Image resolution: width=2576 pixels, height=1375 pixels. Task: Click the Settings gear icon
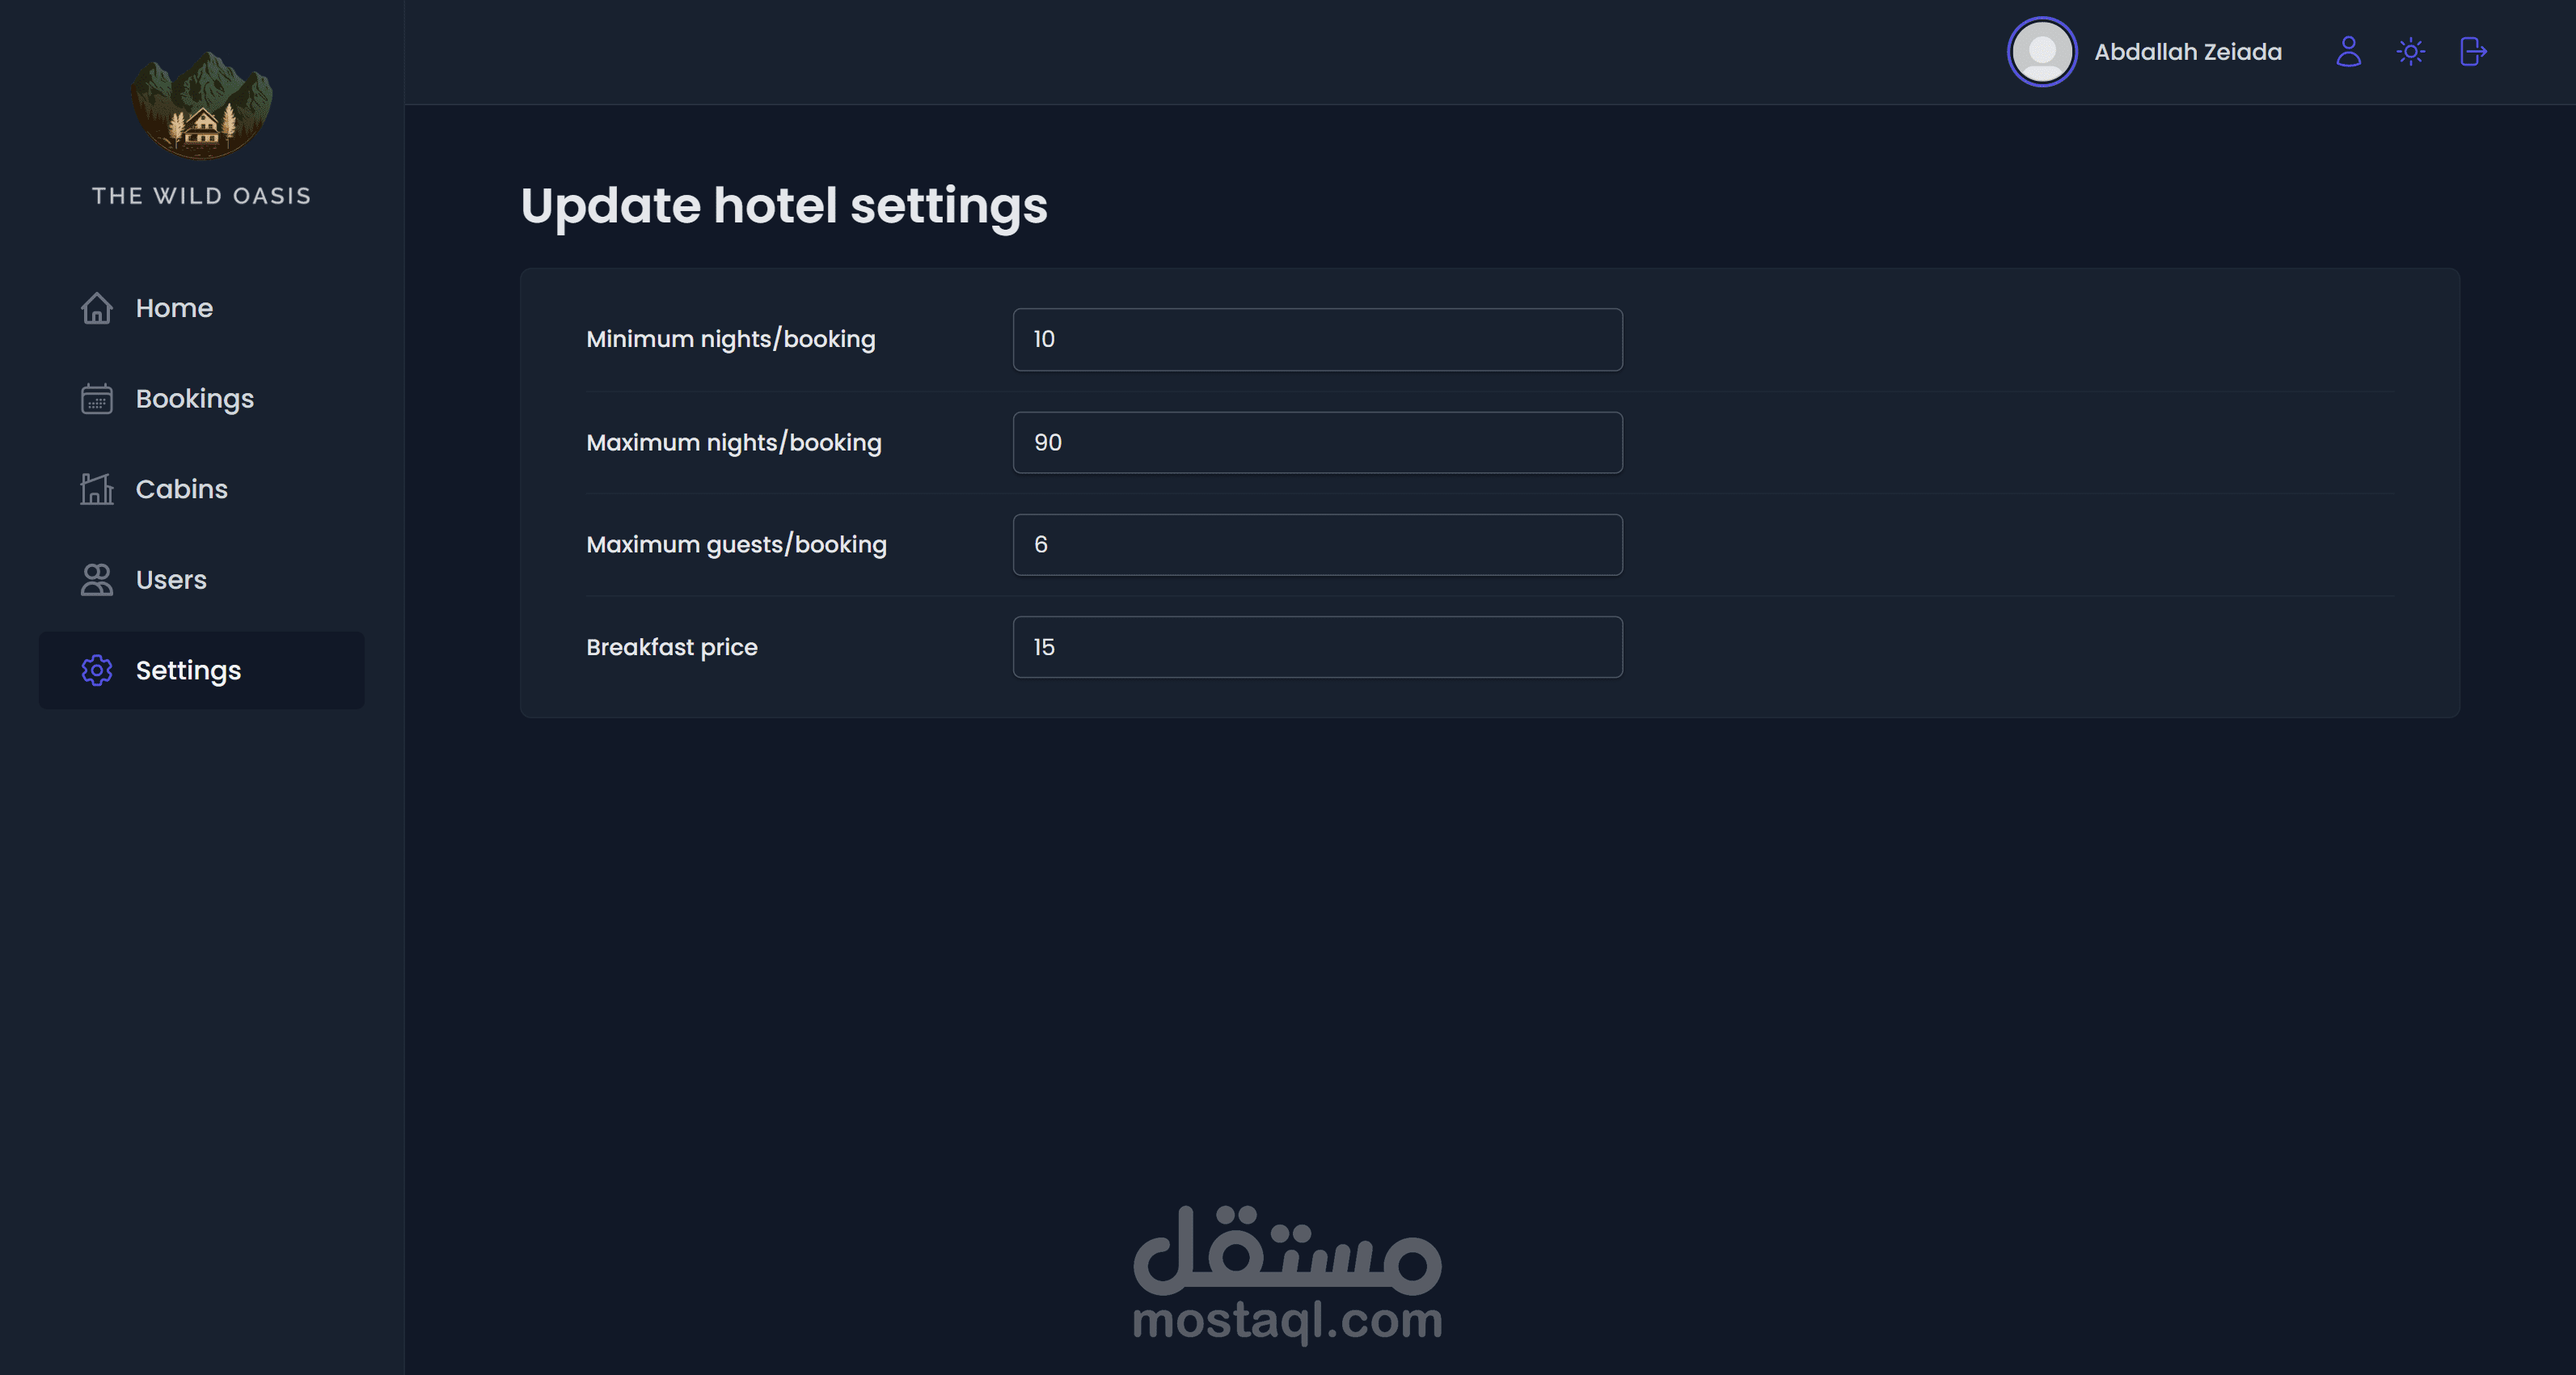point(97,670)
